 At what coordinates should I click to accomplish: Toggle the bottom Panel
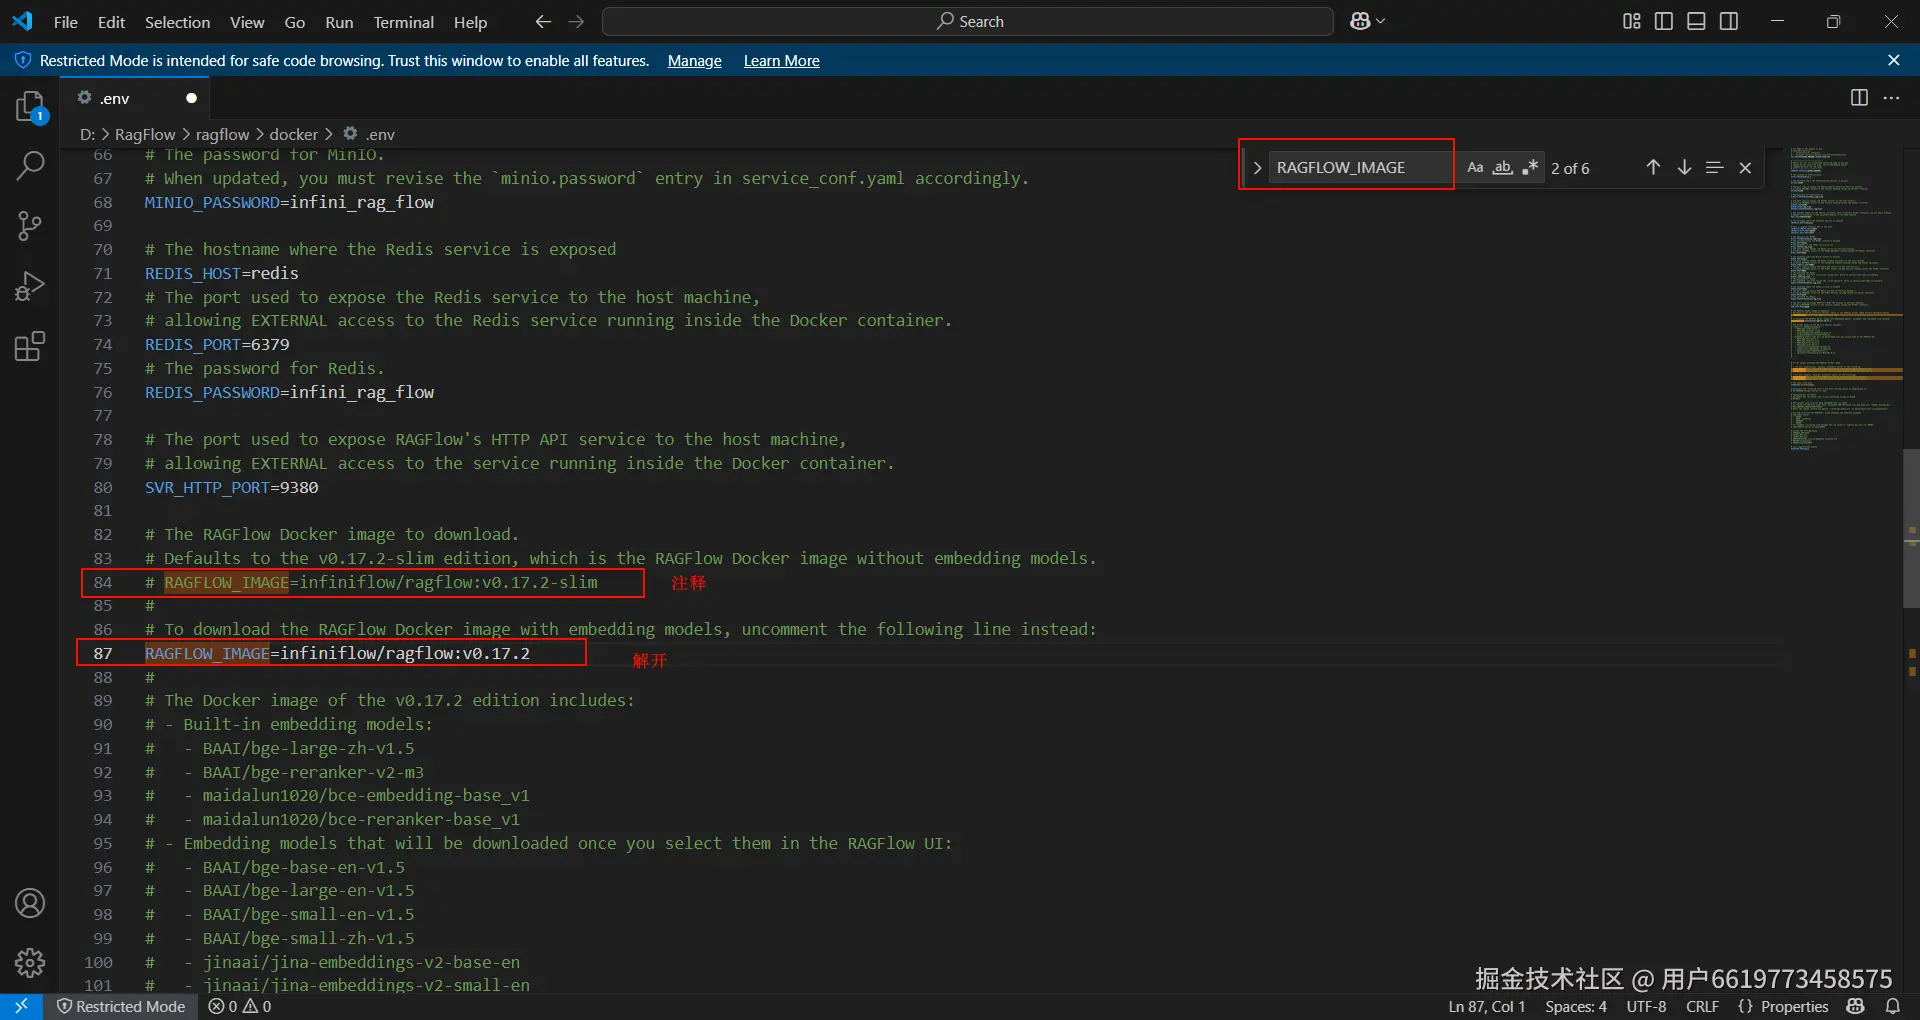click(x=1696, y=21)
